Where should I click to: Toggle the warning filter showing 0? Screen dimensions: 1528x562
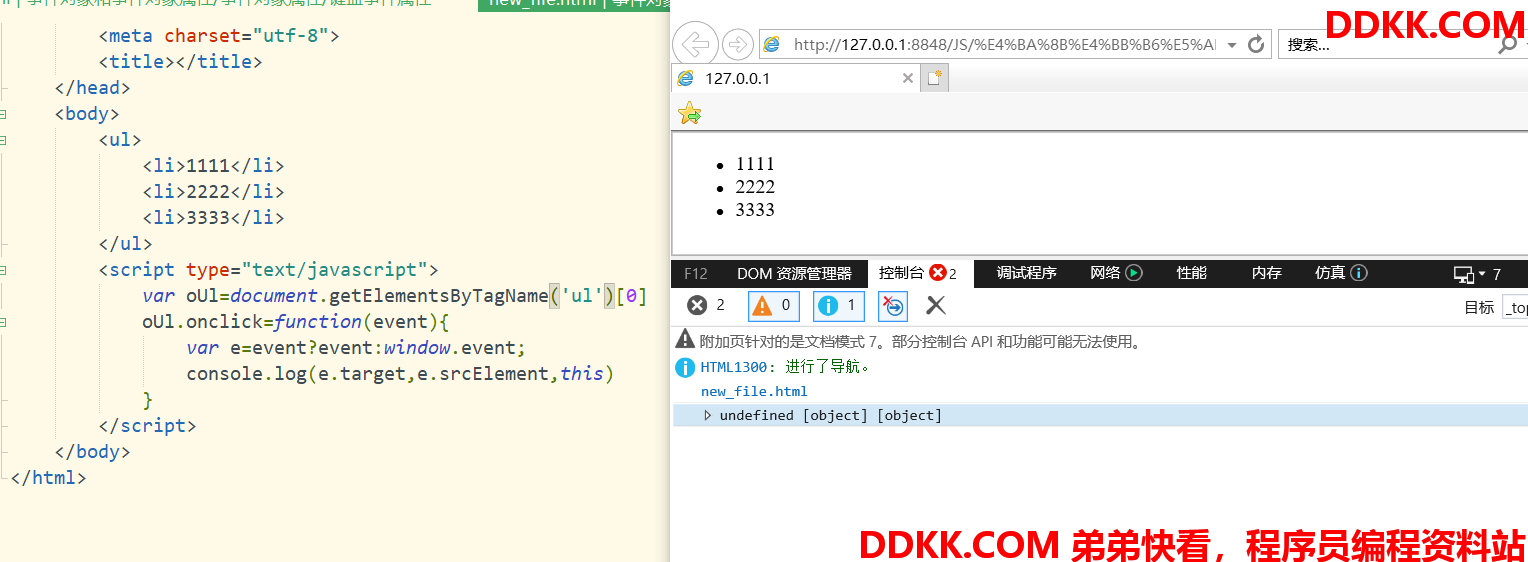(774, 306)
